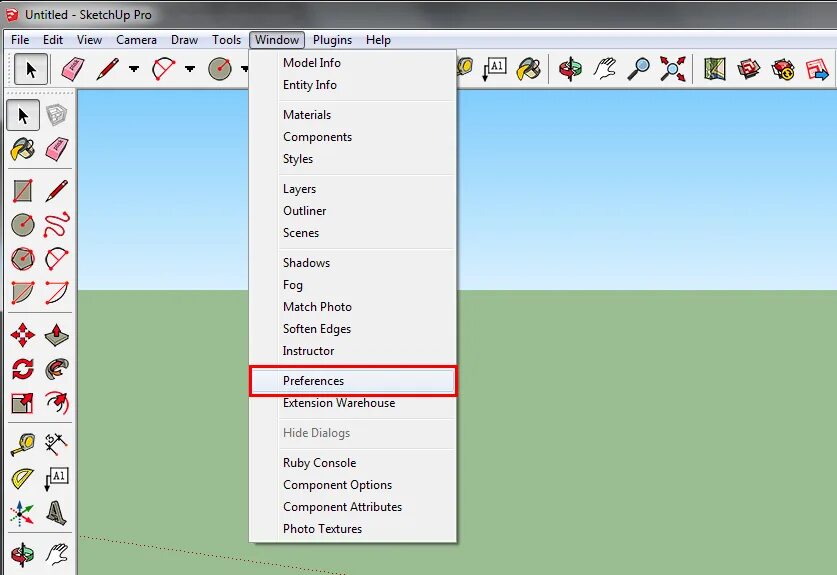Viewport: 837px width, 575px height.
Task: Choose Match Photo from the menu
Action: [x=353, y=307]
